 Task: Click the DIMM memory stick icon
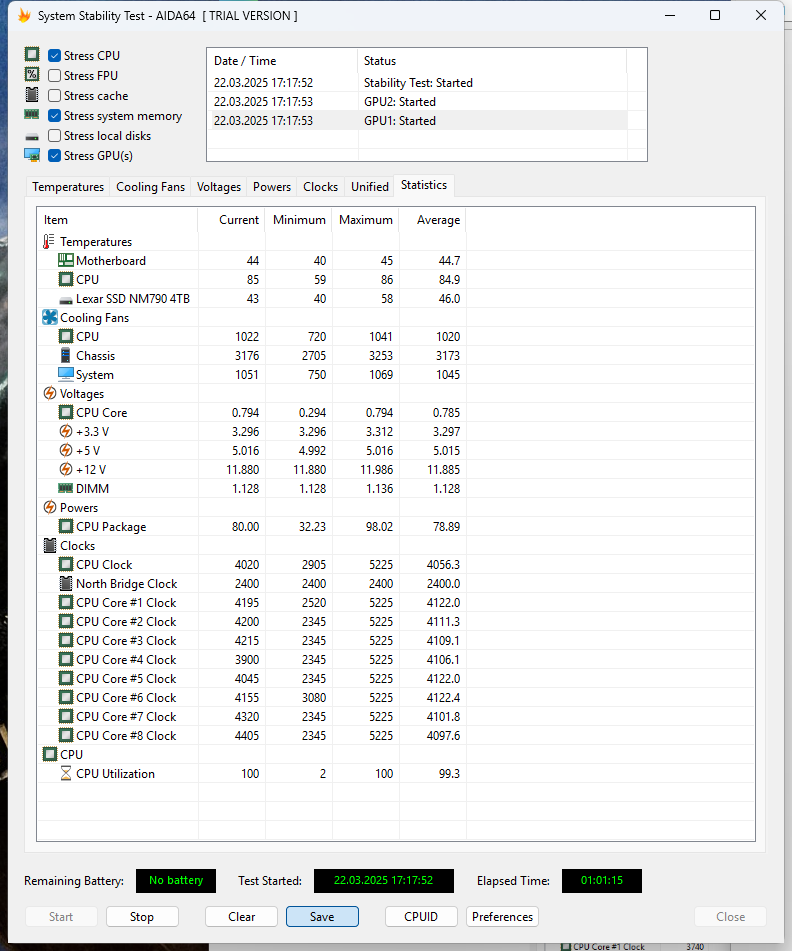click(x=66, y=489)
